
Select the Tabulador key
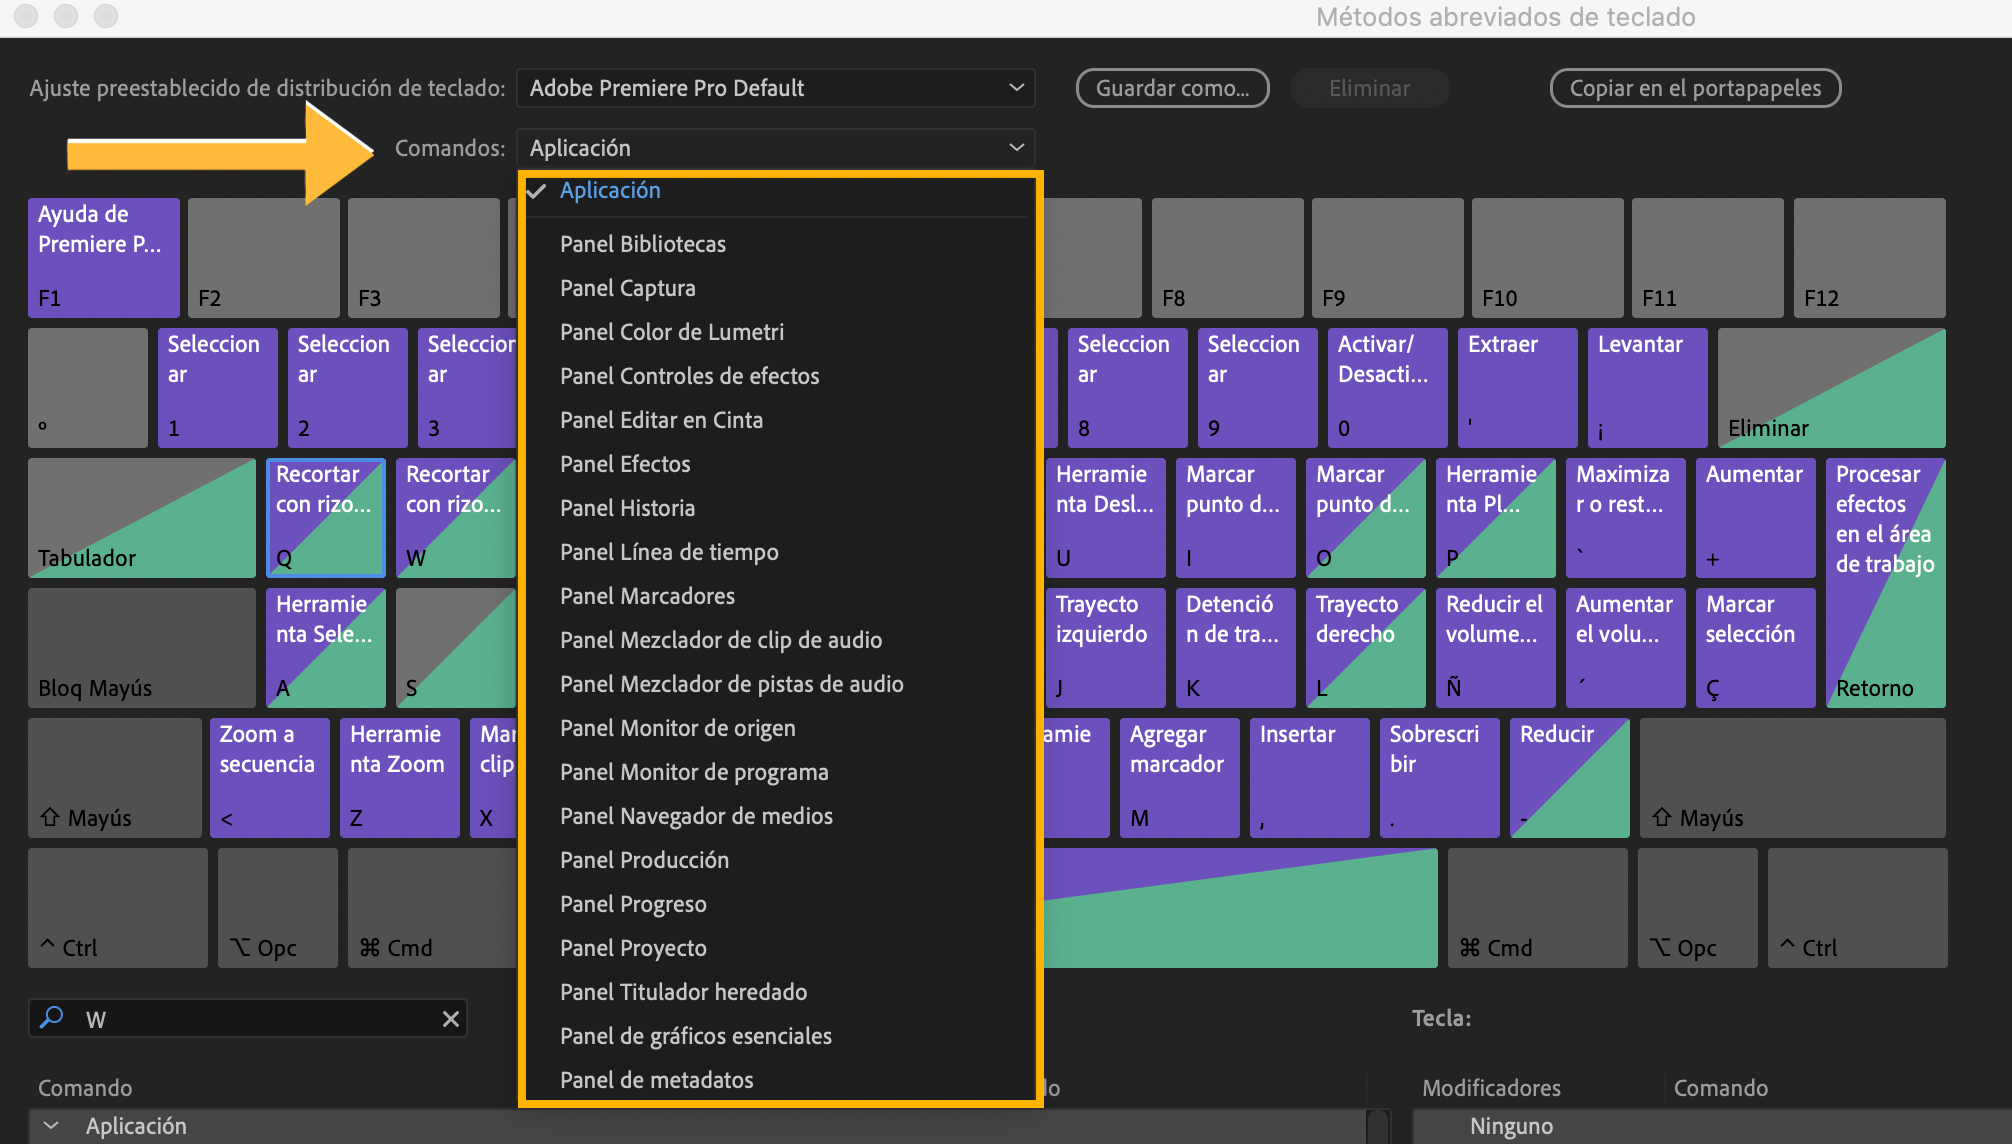click(142, 518)
